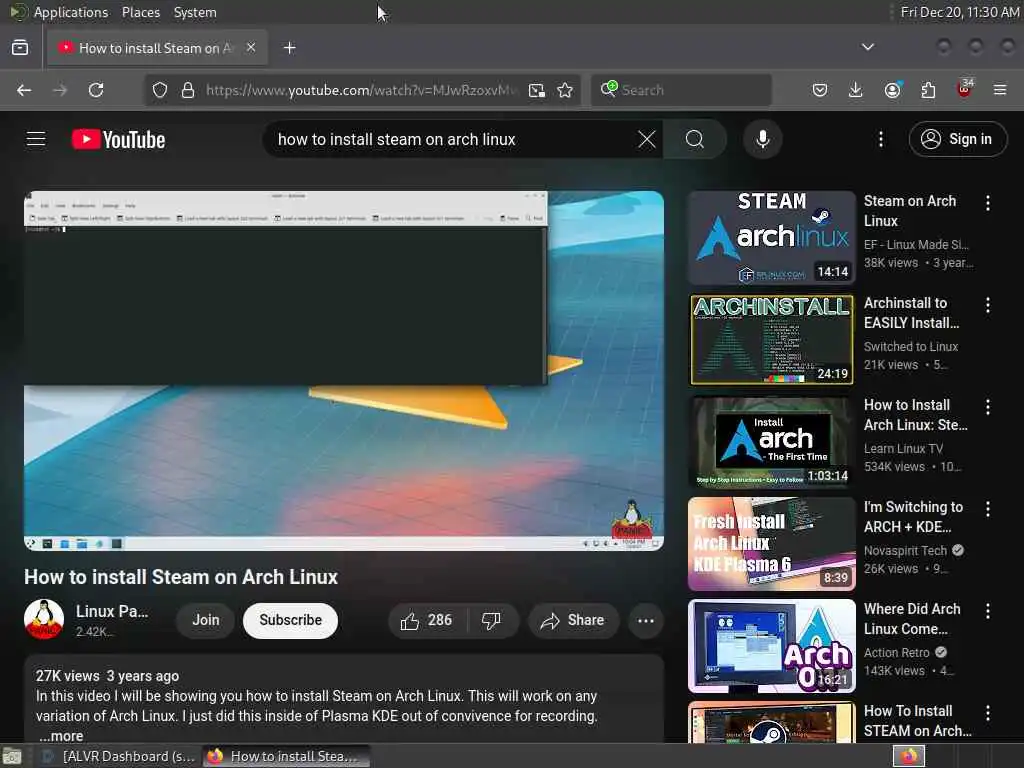Image resolution: width=1024 pixels, height=768 pixels.
Task: Open the Places menu
Action: point(140,12)
